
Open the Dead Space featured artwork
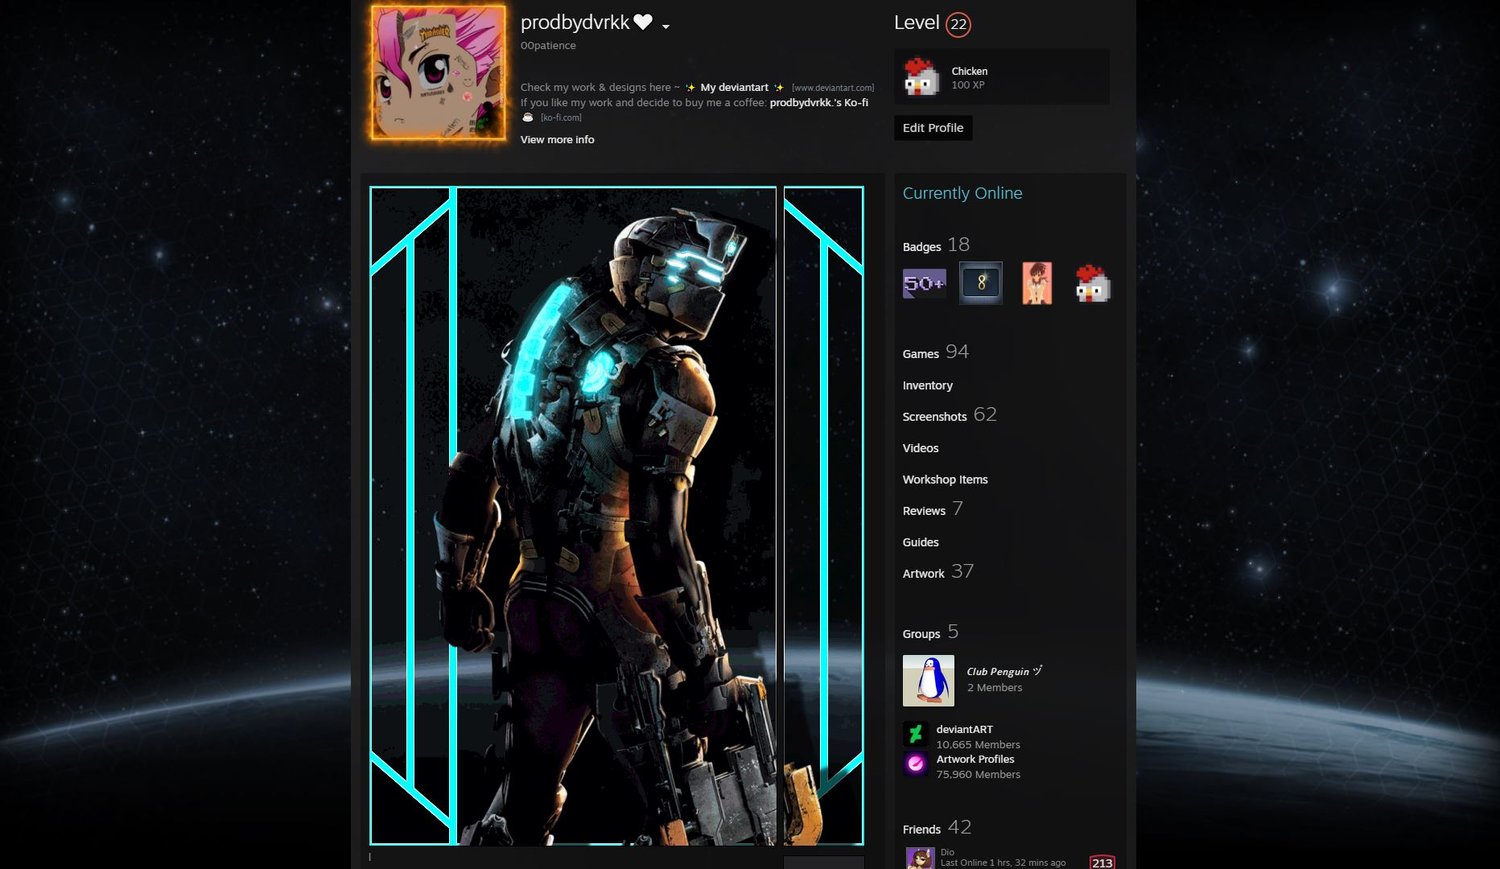coord(573,516)
